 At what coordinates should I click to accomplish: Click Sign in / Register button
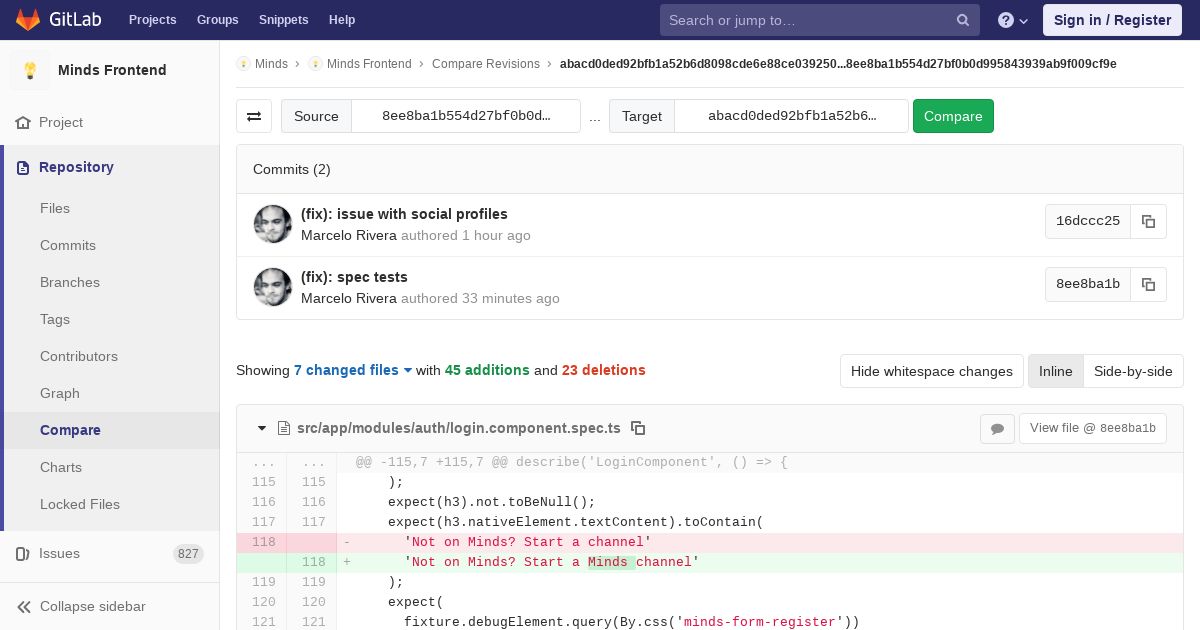point(1112,20)
